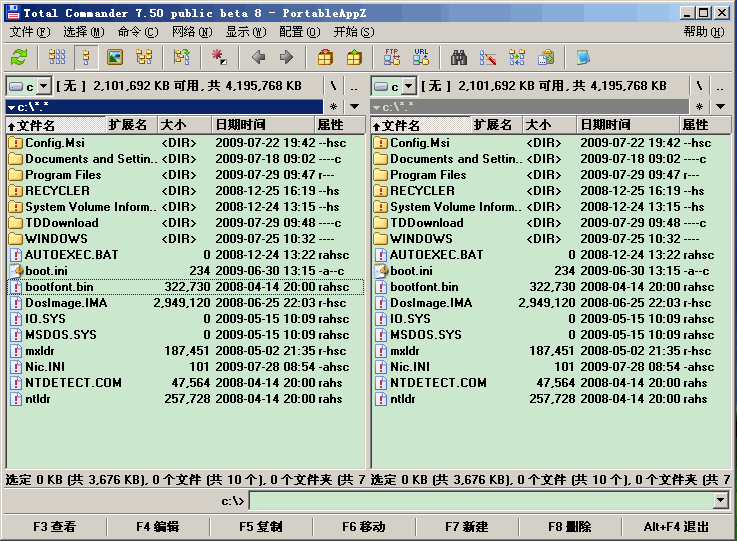Click the URL new connection icon

(420, 57)
